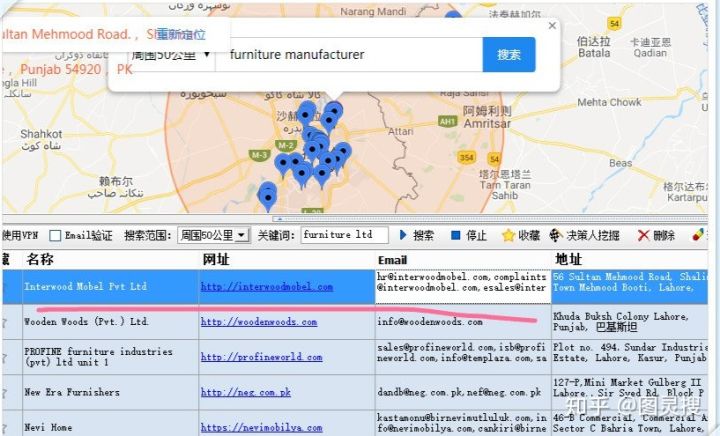Select the New Era Furnishers row name
720x436 pixels.
coord(72,392)
